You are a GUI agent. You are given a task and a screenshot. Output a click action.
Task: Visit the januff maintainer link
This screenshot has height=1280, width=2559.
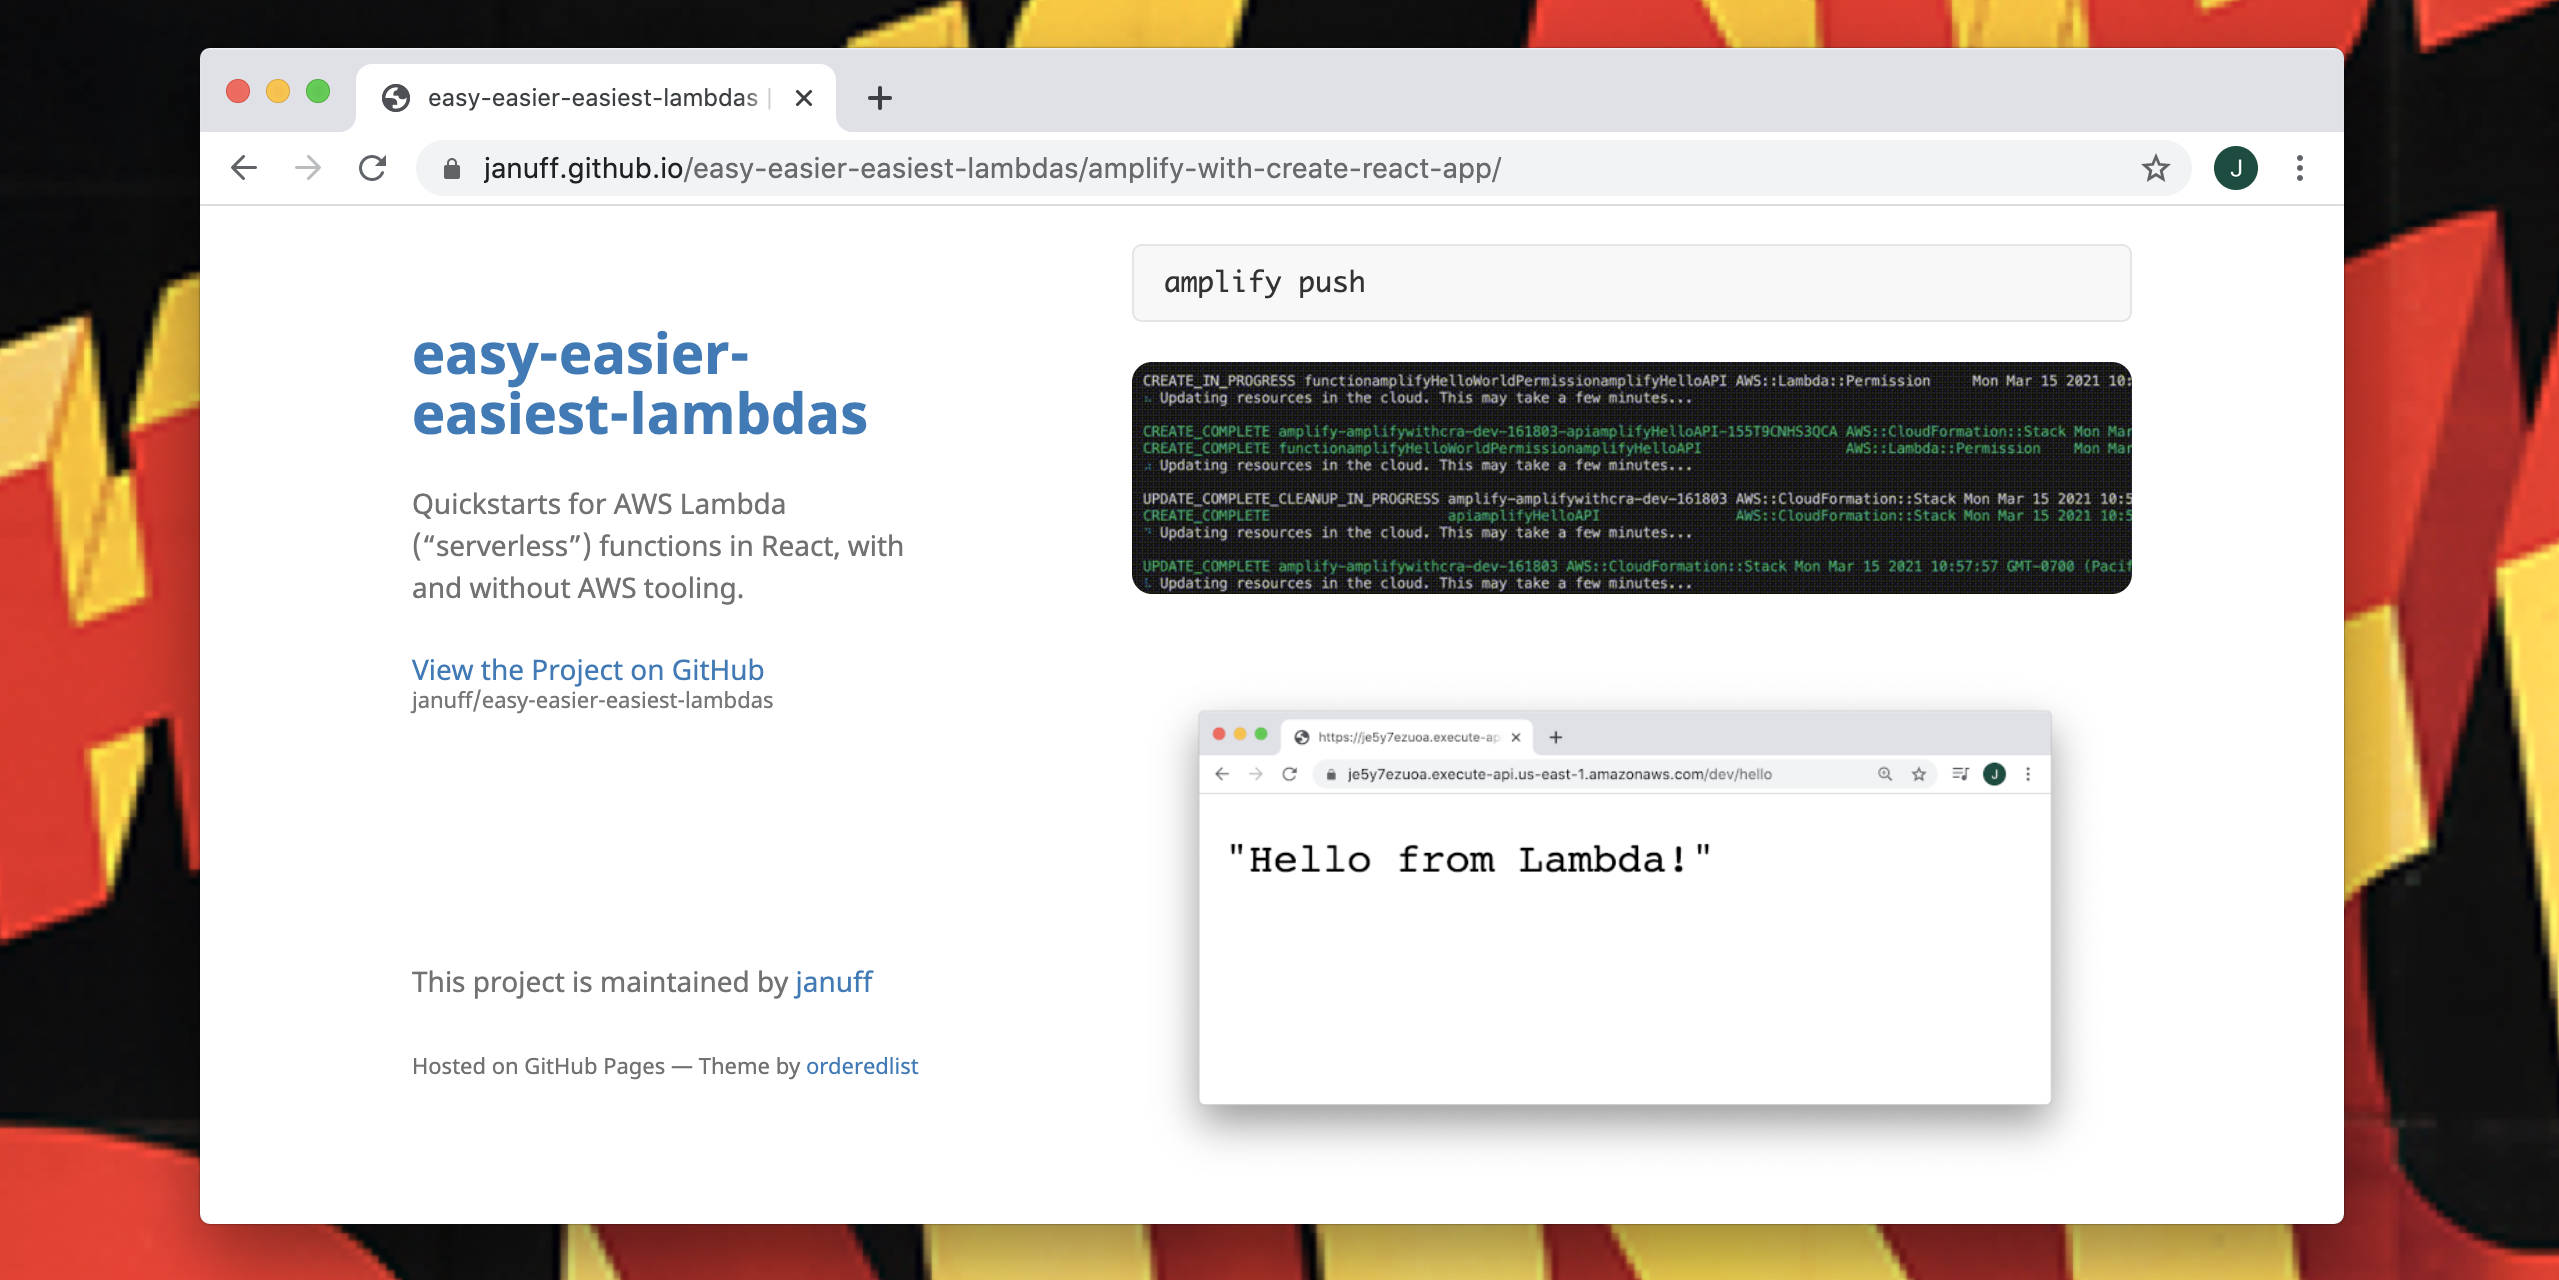(834, 982)
